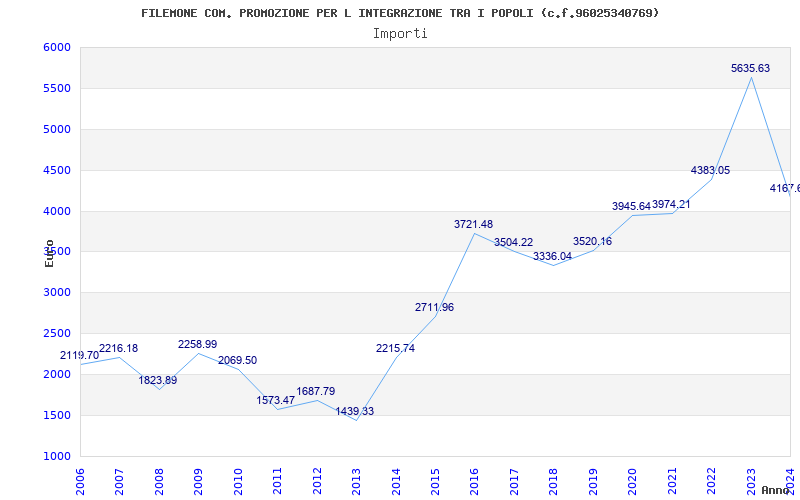Select the 3520.16 data label
Image resolution: width=800 pixels, height=500 pixels.
[x=592, y=241]
